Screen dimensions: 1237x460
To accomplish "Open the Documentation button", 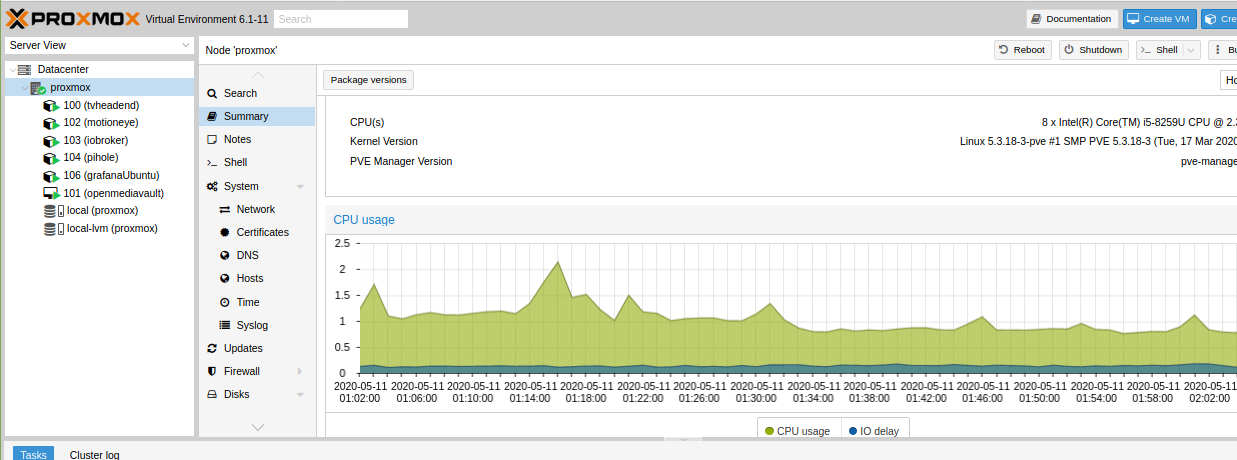I will [1072, 19].
